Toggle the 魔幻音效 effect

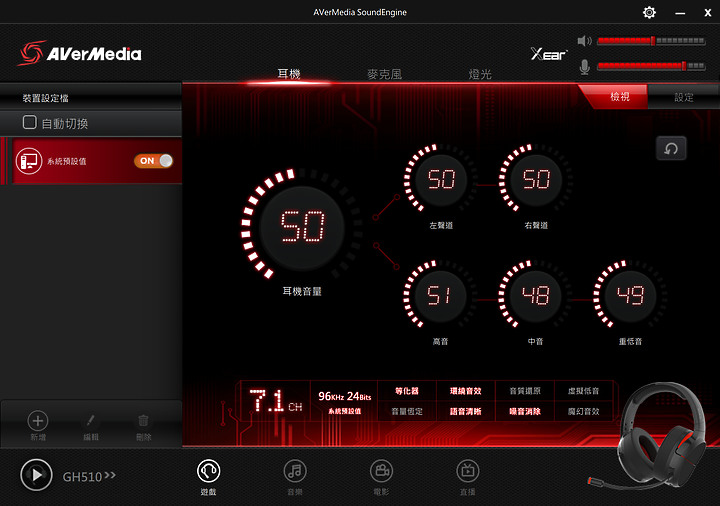[584, 411]
